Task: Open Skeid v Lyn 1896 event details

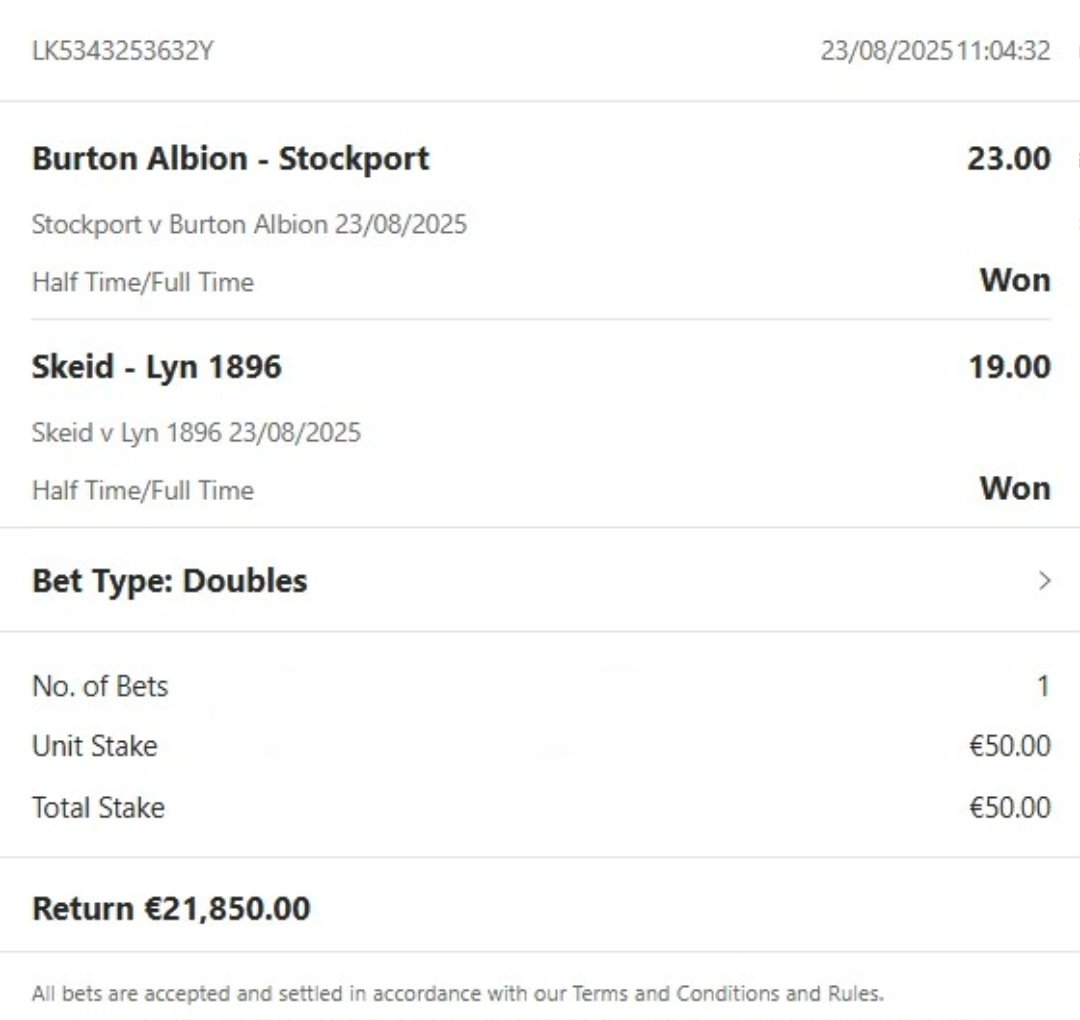Action: click(x=196, y=433)
